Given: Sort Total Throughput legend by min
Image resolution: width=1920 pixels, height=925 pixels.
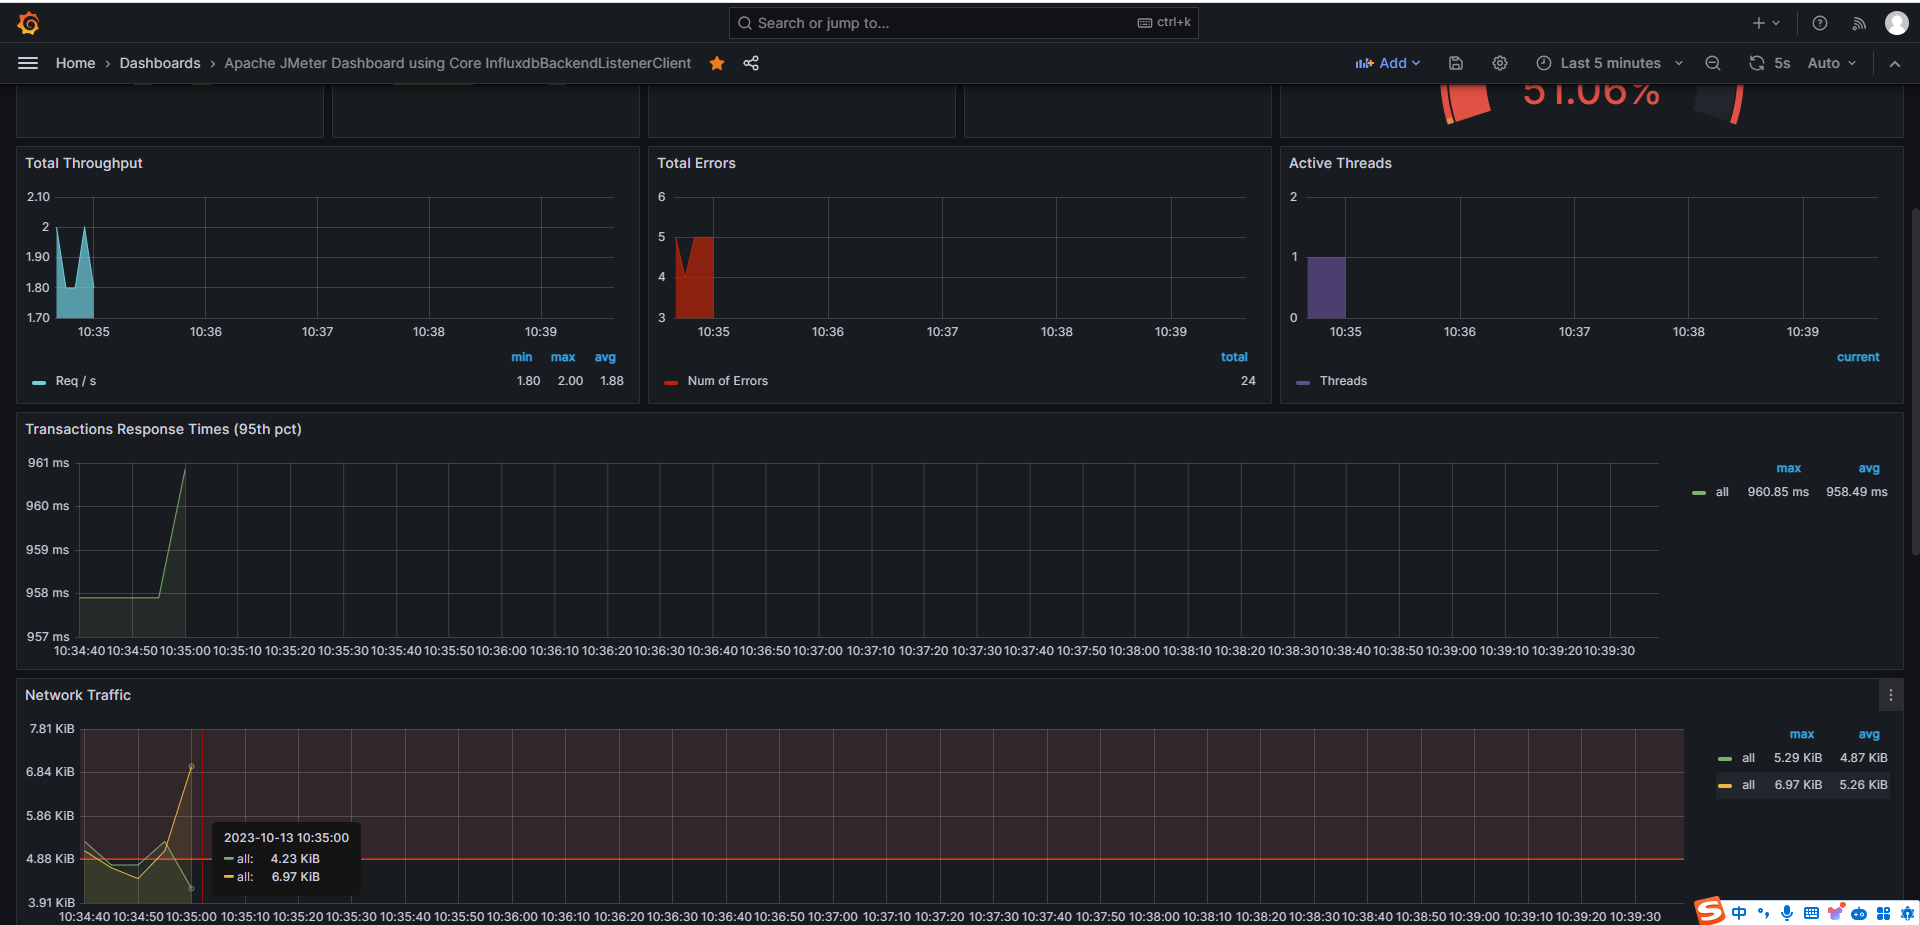Looking at the screenshot, I should 522,357.
